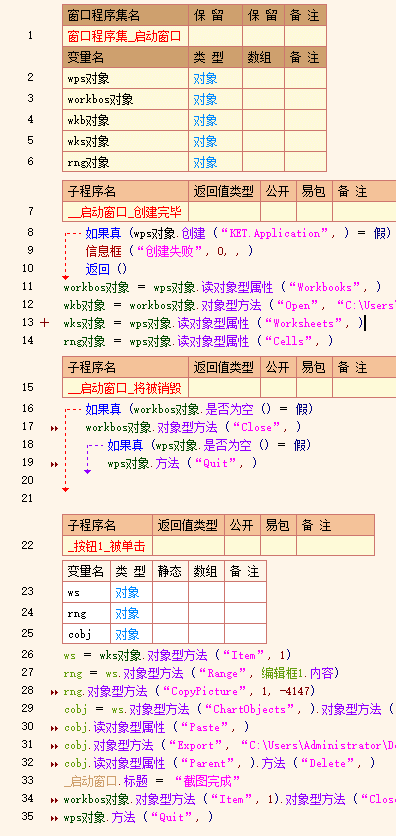Image resolution: width=396 pixels, height=836 pixels.
Task: Click the 对象 type cell of ws row
Action: 131,592
